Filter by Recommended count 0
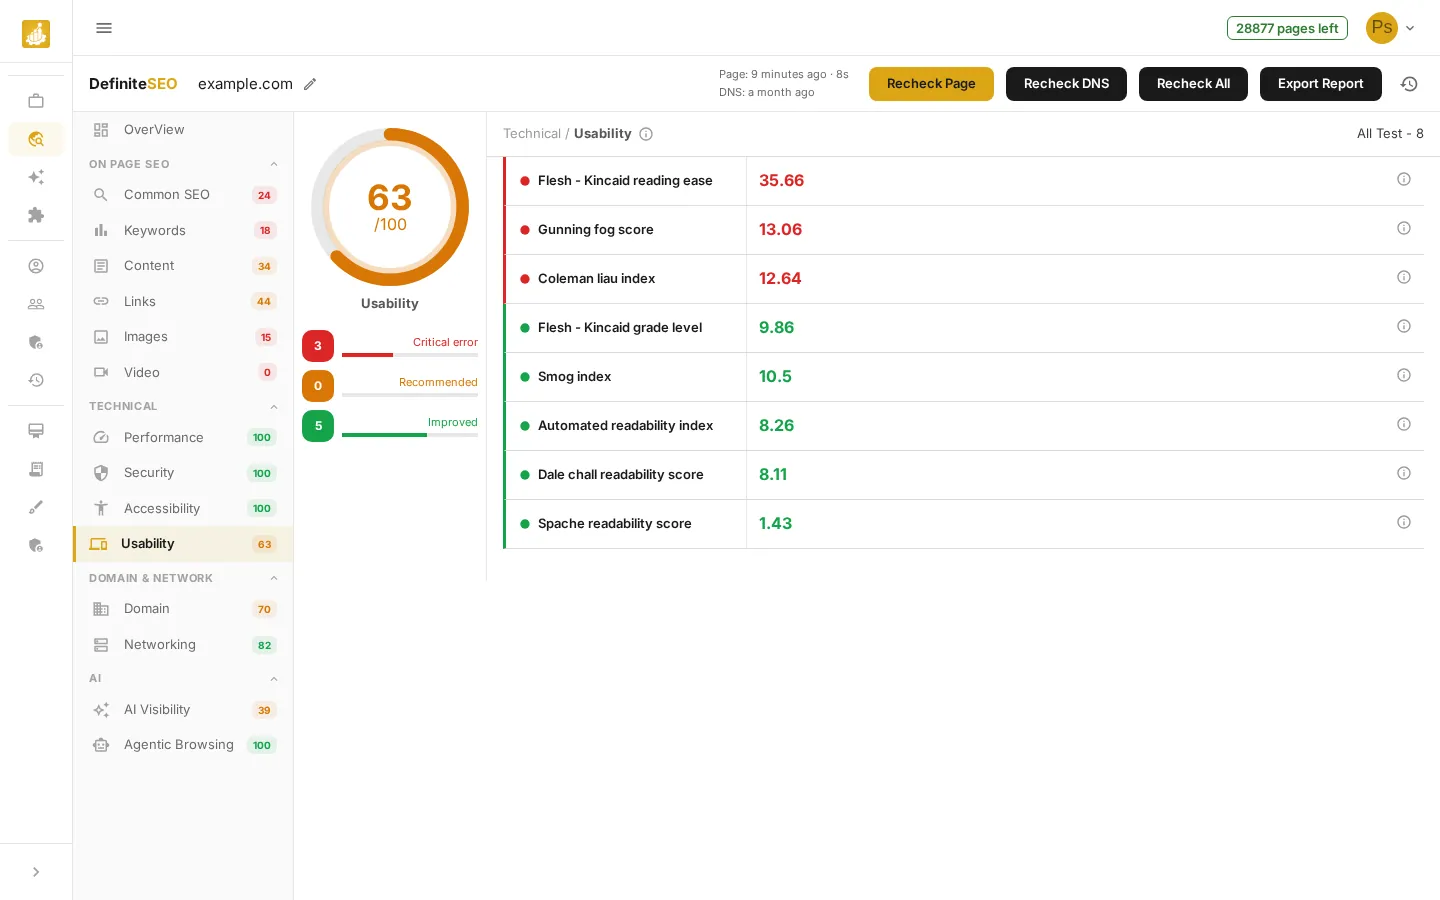The image size is (1440, 900). 318,386
